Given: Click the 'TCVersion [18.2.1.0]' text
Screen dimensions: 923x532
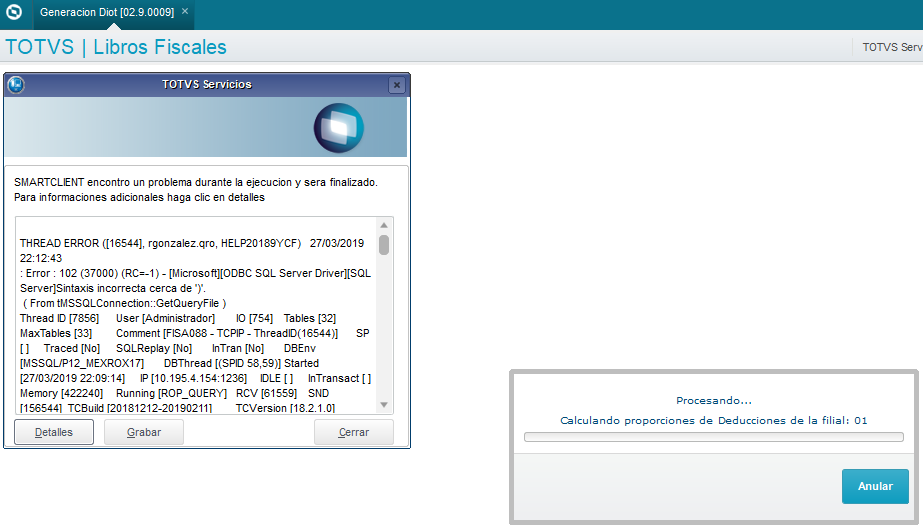Looking at the screenshot, I should pos(285,408).
